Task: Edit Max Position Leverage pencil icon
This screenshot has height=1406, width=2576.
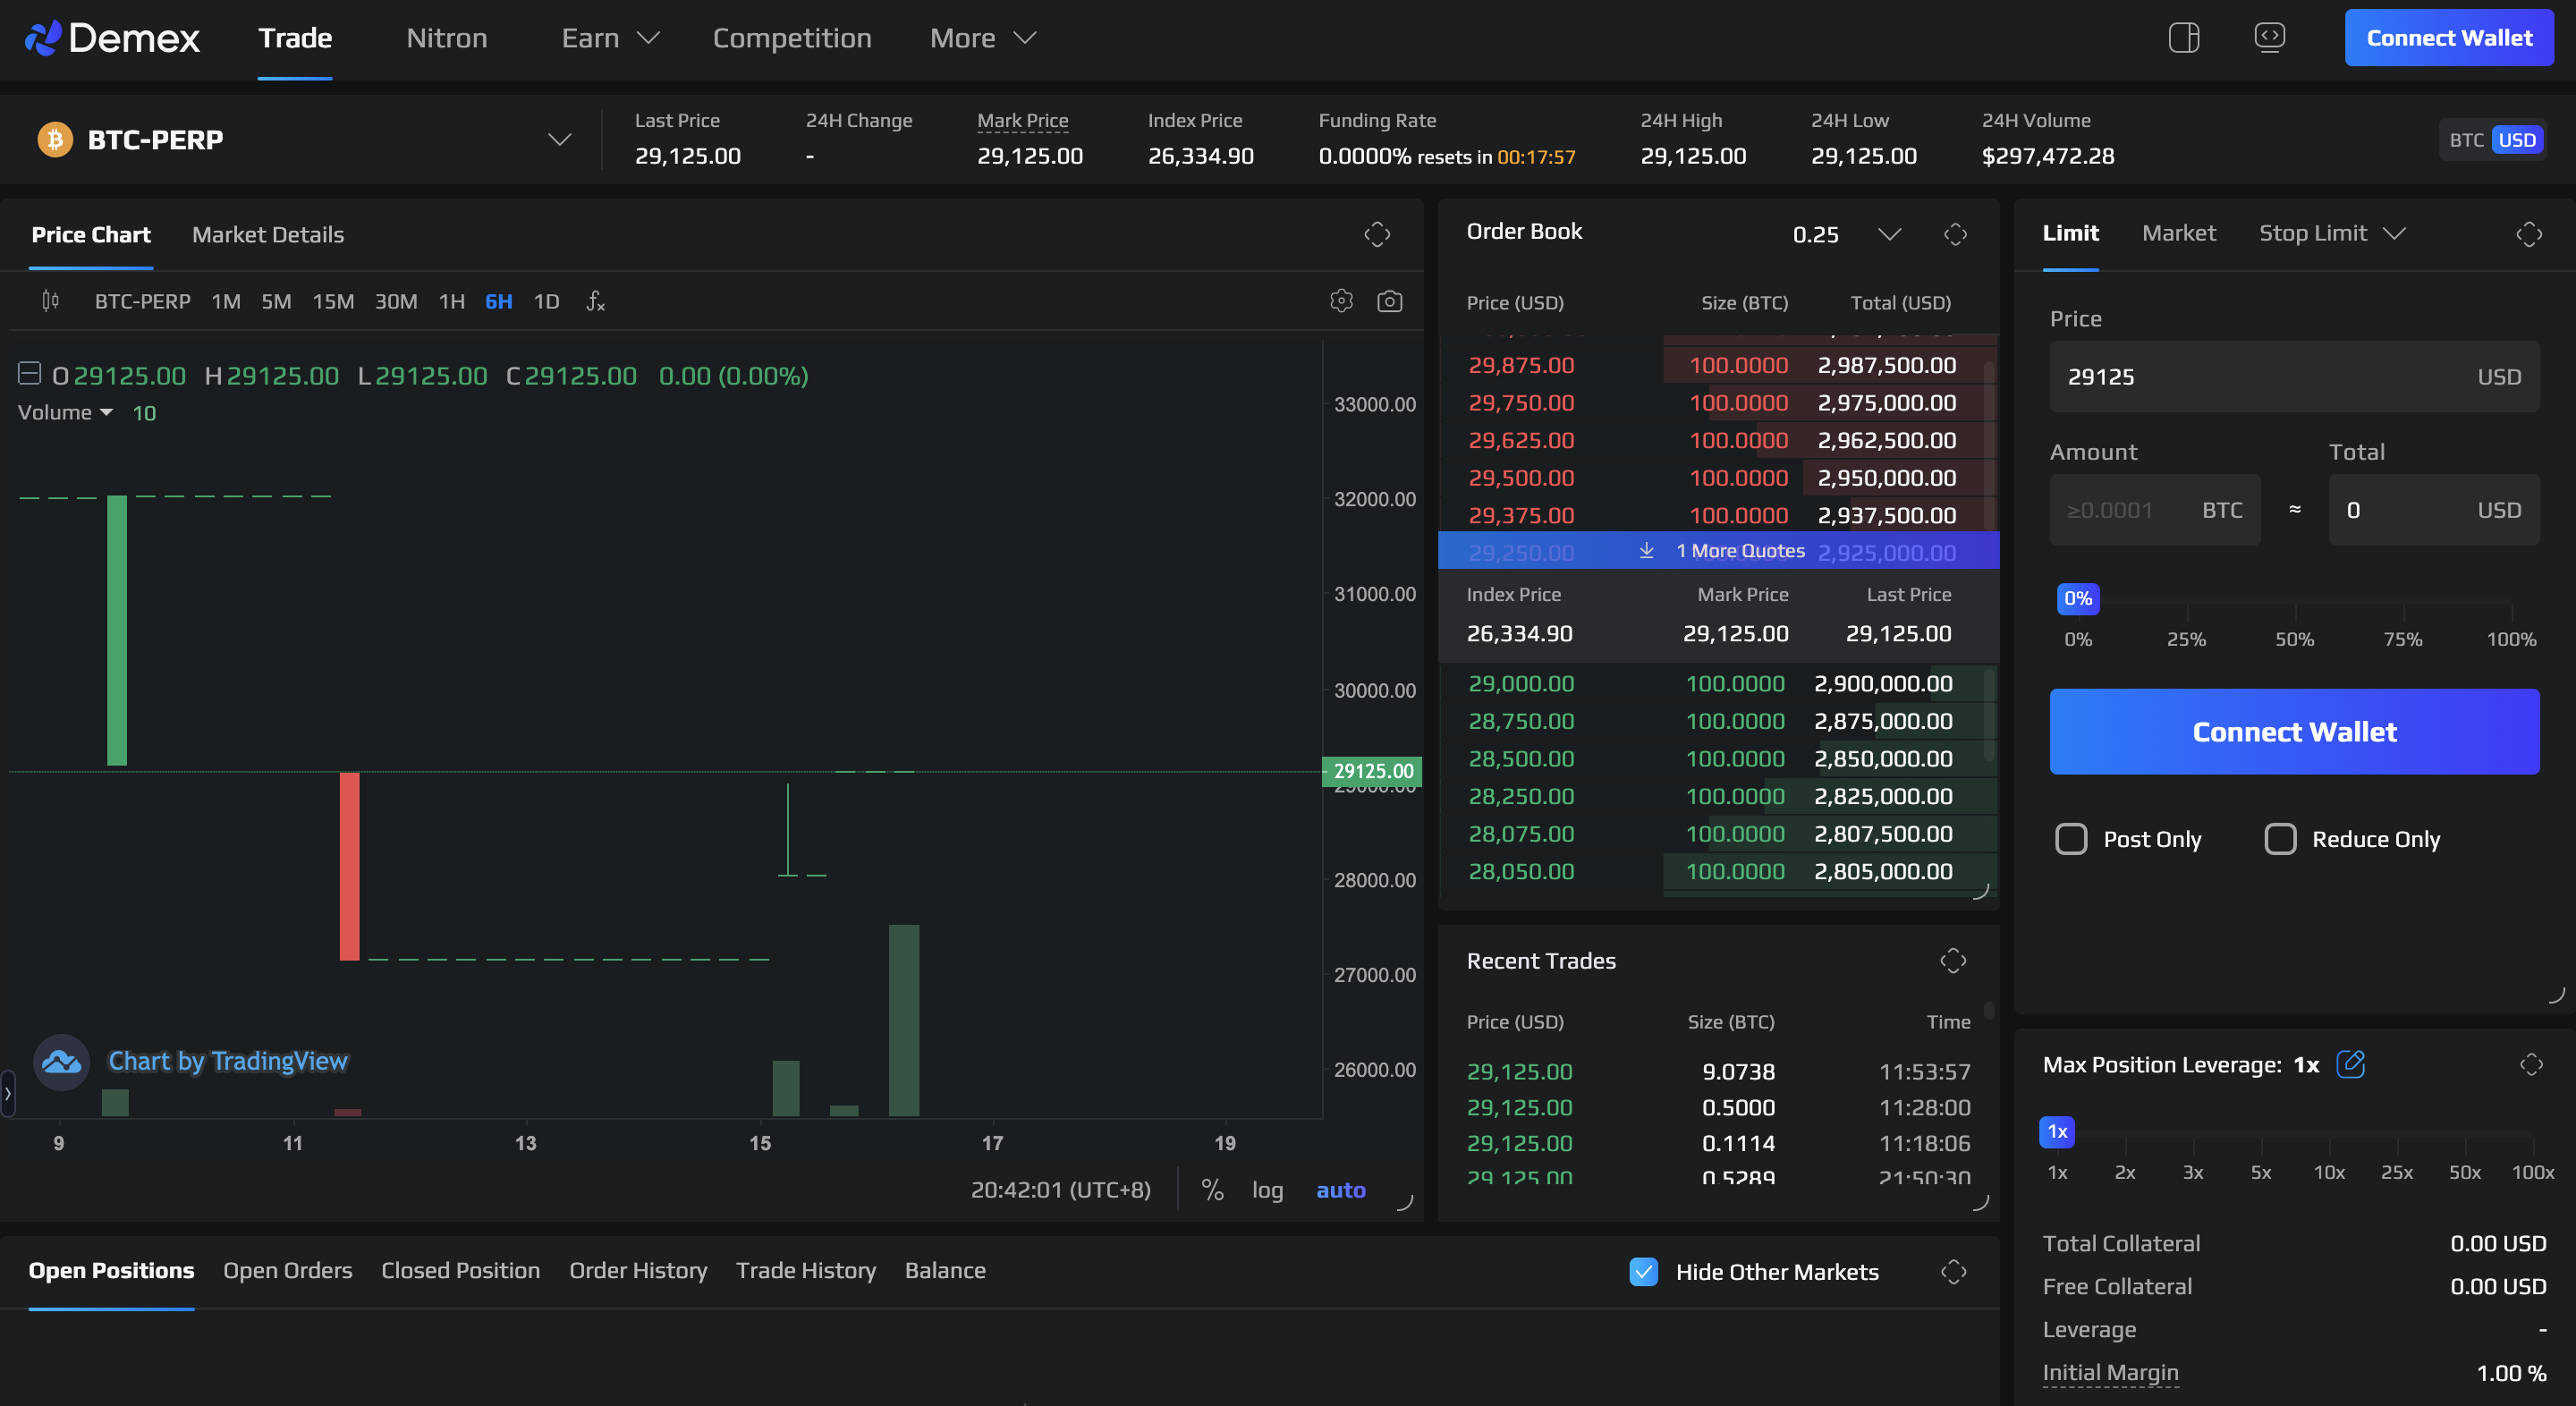Action: 2350,1063
